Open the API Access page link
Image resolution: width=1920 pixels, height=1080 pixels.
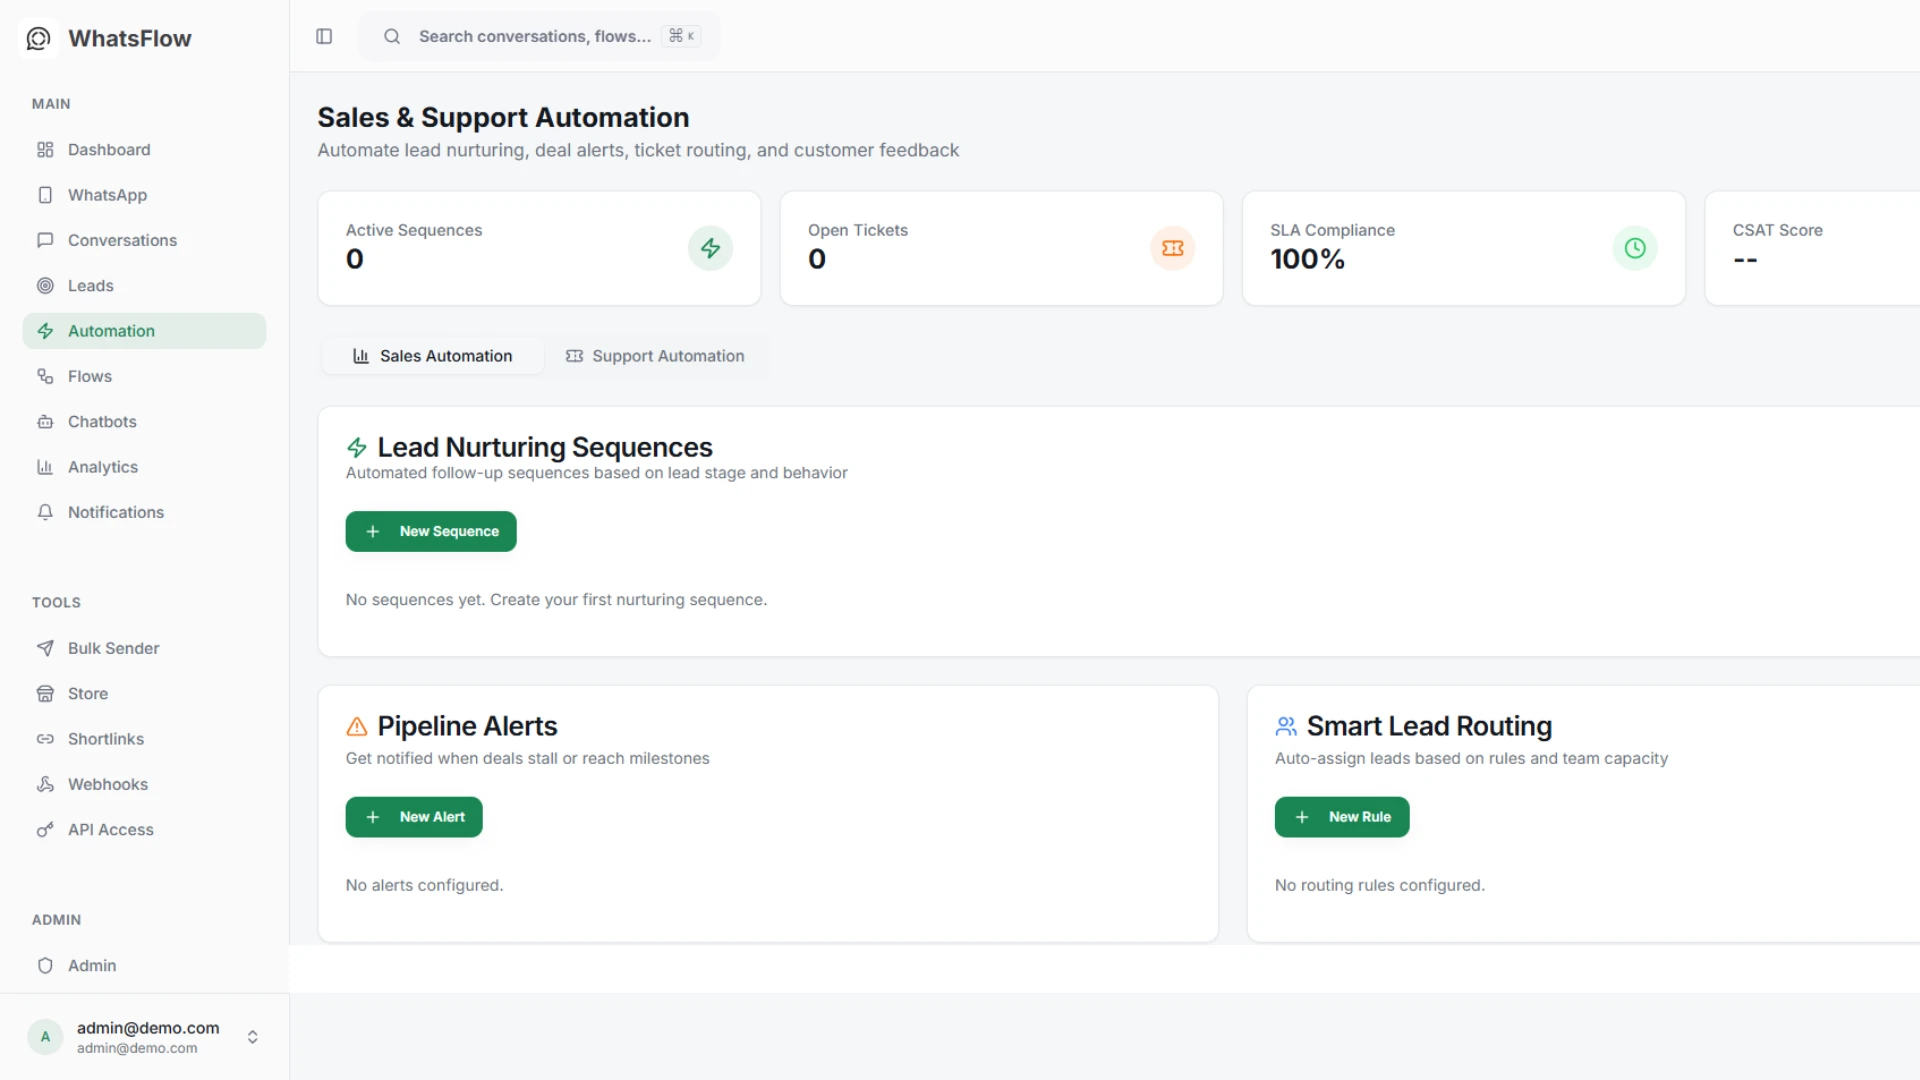click(144, 830)
